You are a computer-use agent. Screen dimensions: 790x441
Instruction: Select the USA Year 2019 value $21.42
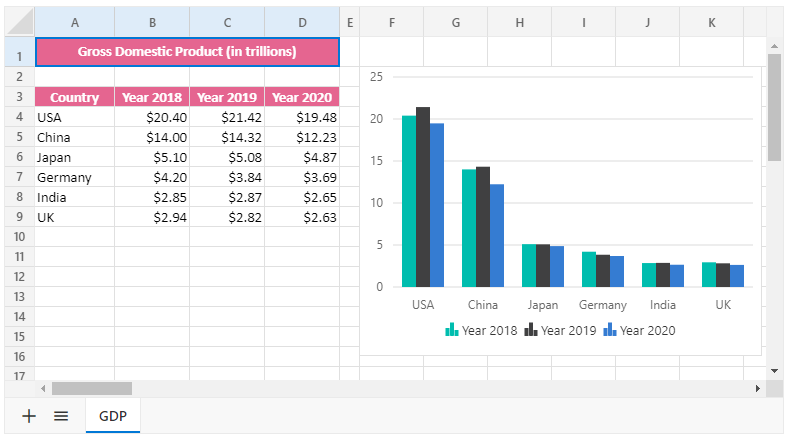(227, 117)
